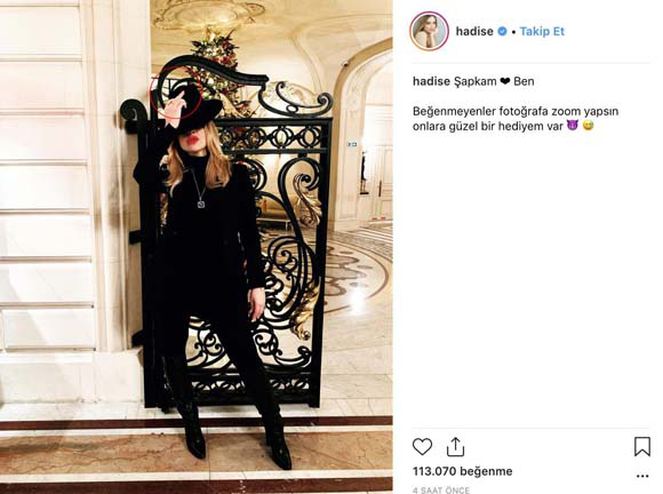This screenshot has height=494, width=663.
Task: Save the post with the bookmark icon
Action: pos(642,447)
